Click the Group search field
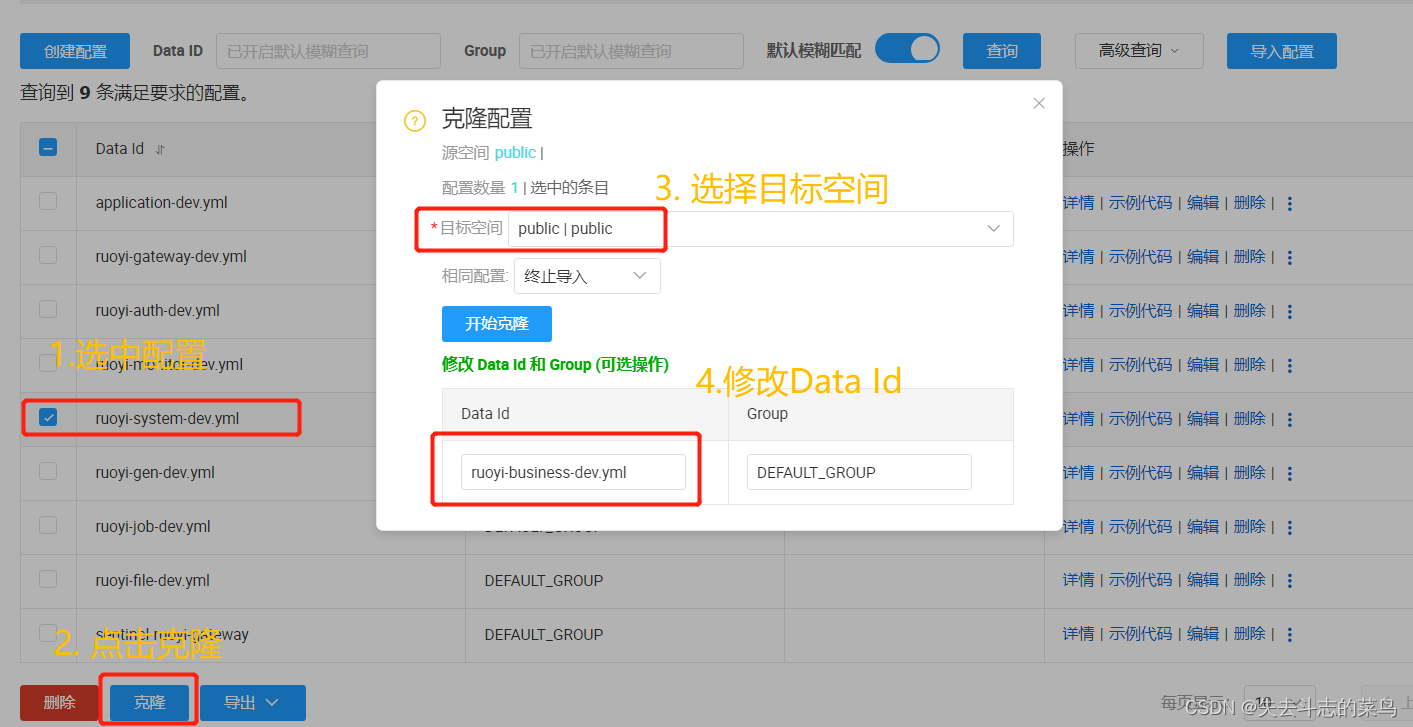This screenshot has width=1413, height=727. pos(631,51)
